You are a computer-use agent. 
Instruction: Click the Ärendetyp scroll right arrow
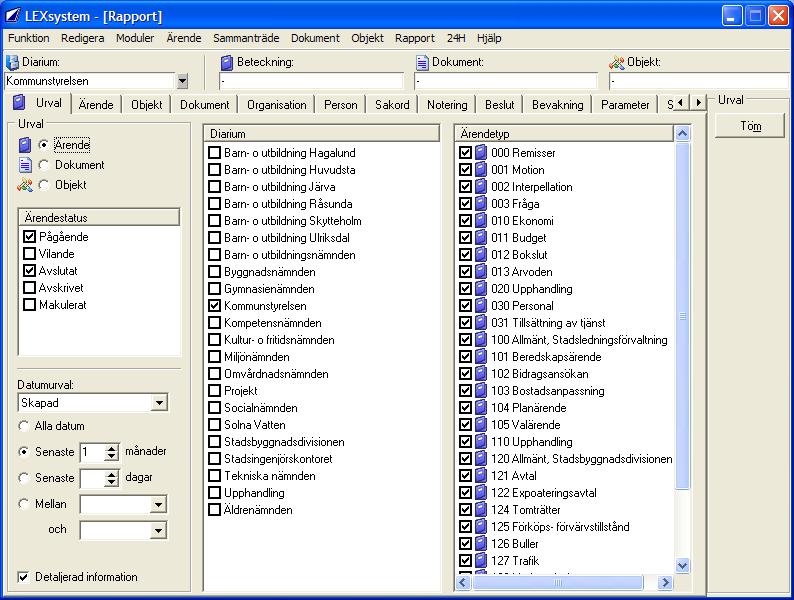pos(665,583)
